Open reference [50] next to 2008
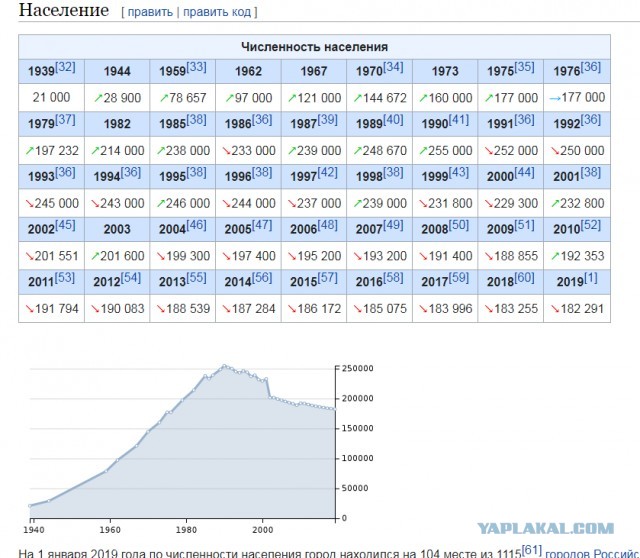The width and height of the screenshot is (640, 558). tap(459, 225)
